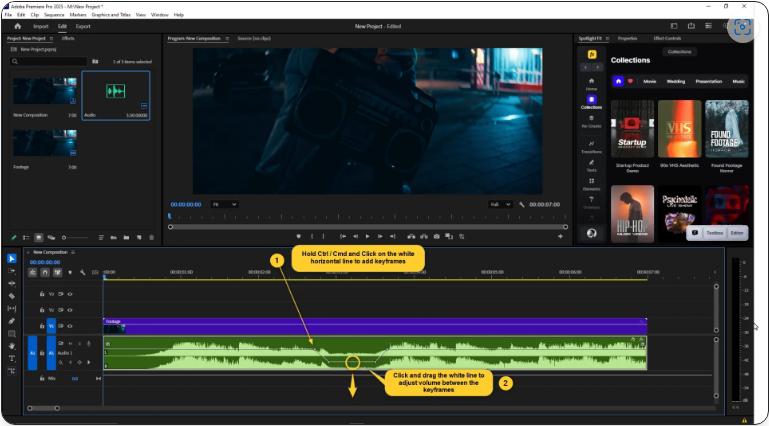This screenshot has width=769, height=426.
Task: Click the Lift button
Action: (x=411, y=236)
